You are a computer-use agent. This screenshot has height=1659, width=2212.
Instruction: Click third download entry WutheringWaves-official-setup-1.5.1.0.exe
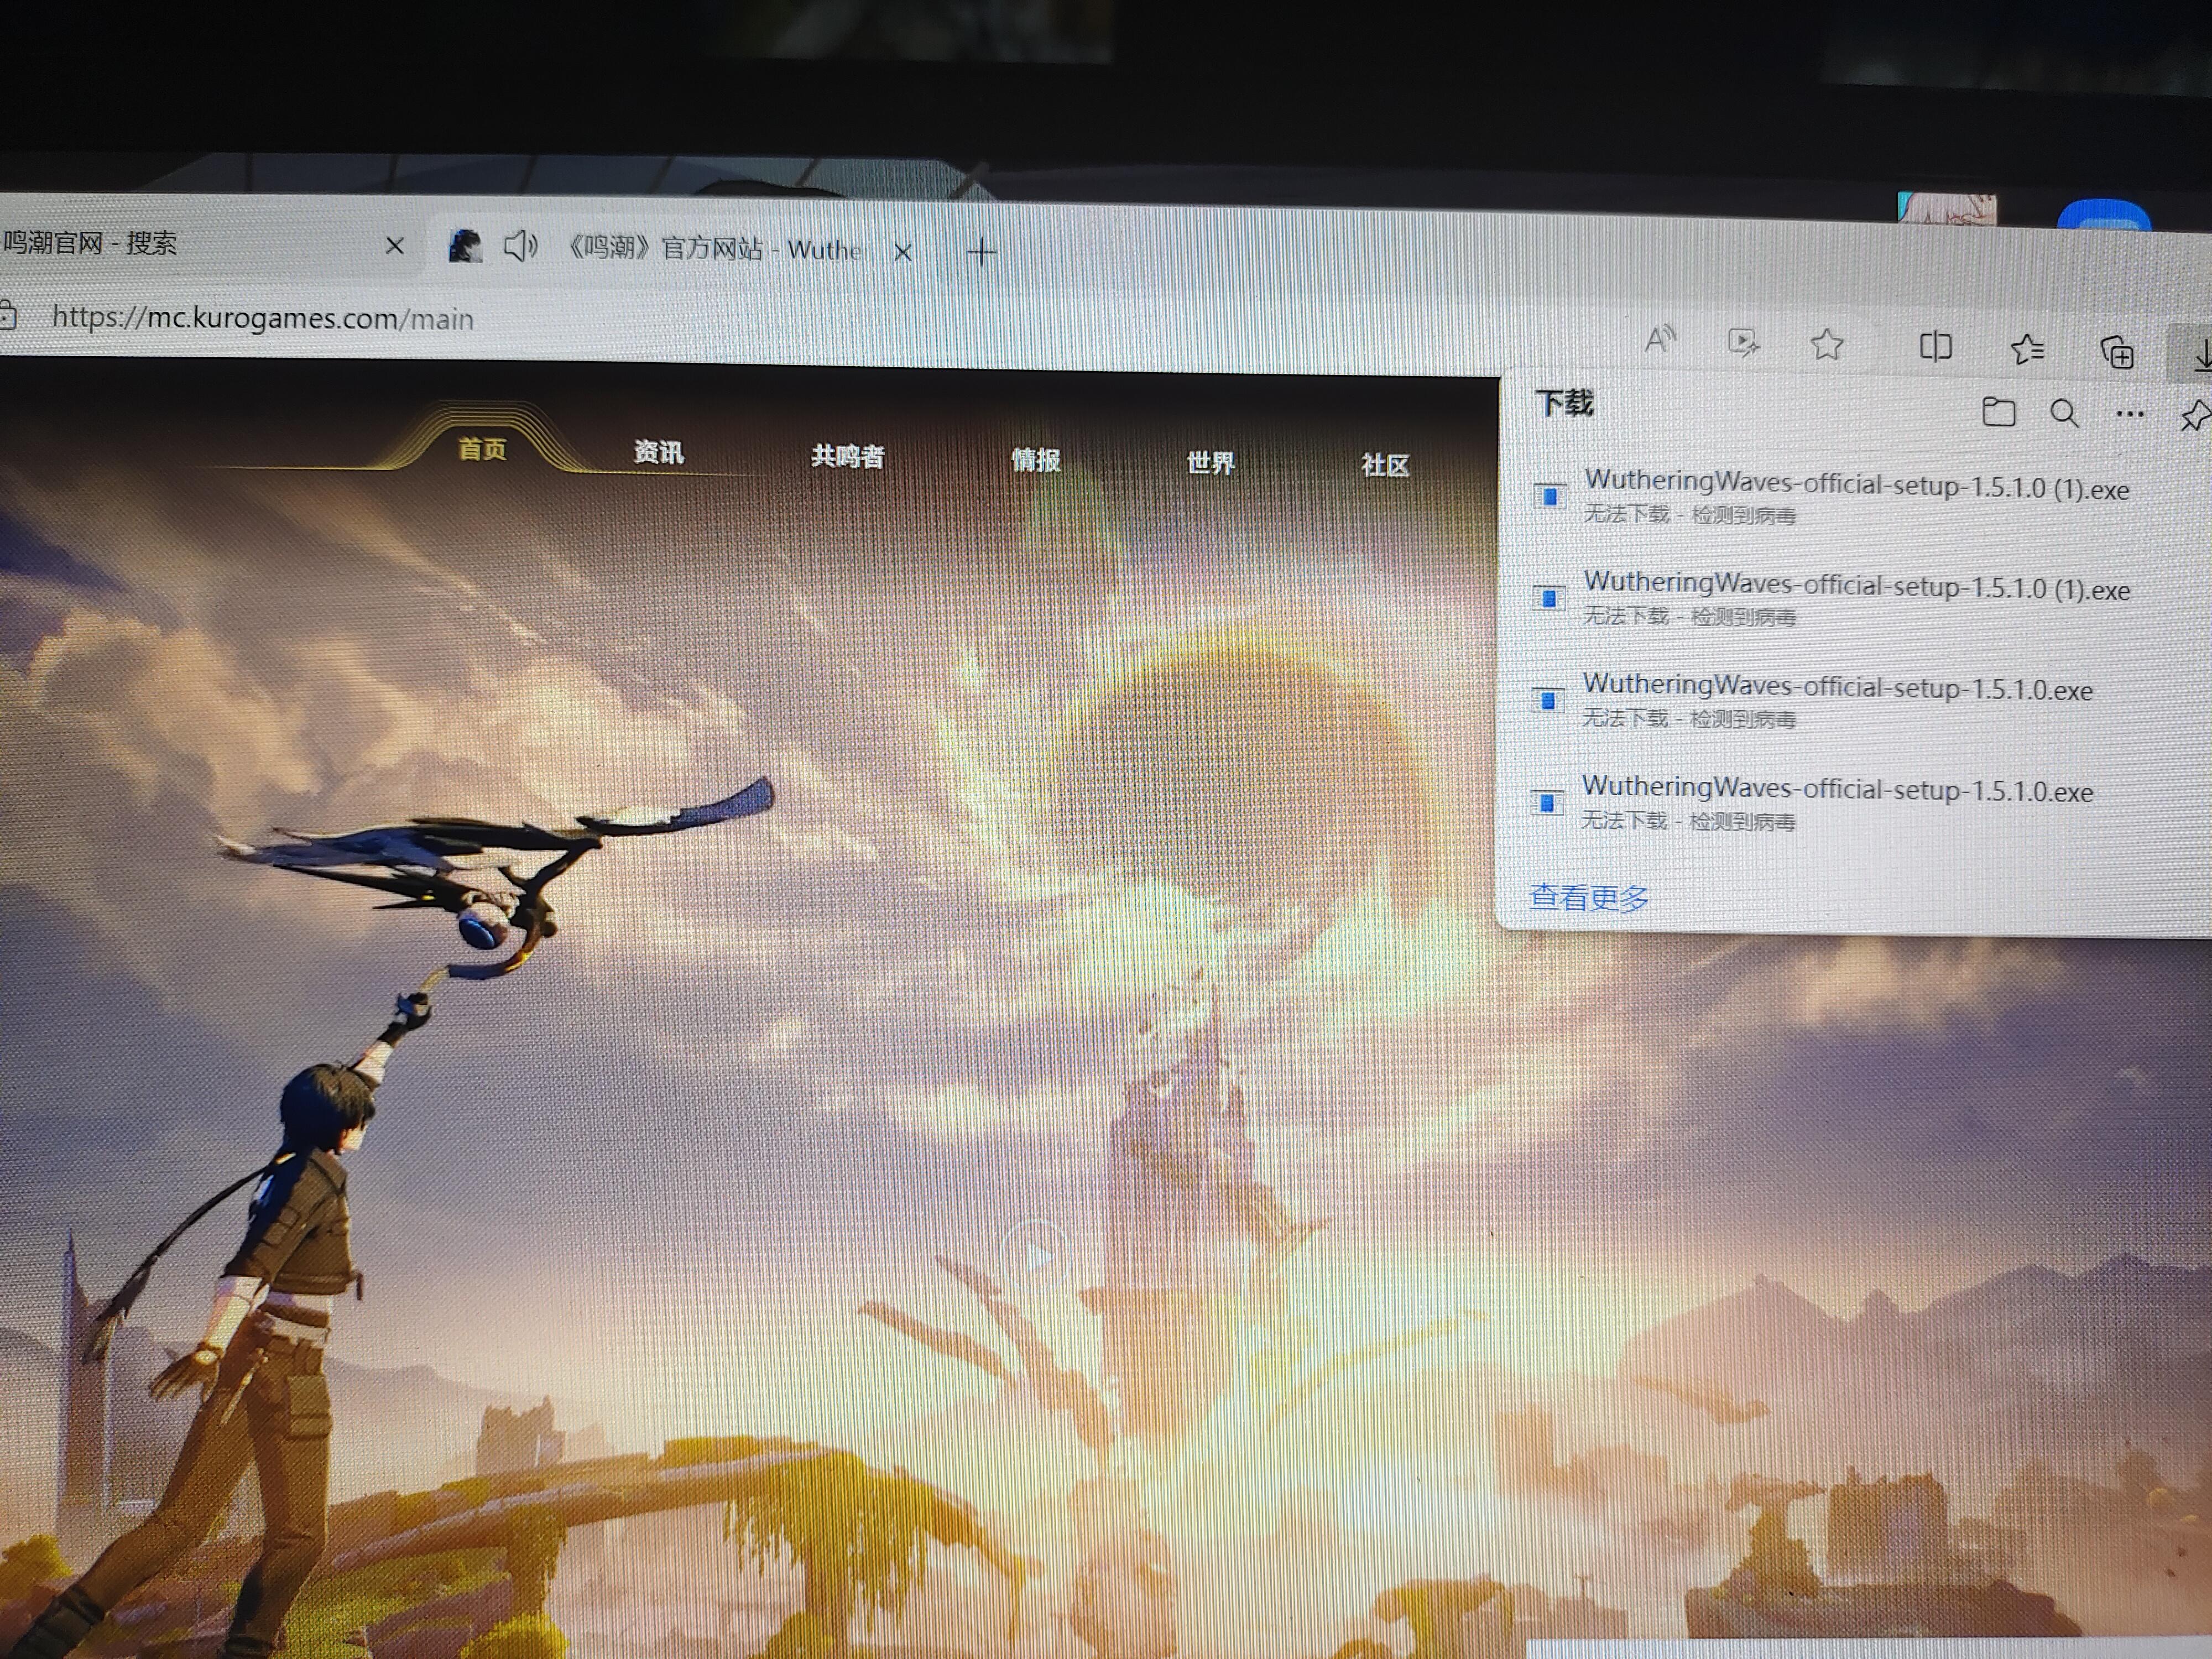(x=1837, y=700)
